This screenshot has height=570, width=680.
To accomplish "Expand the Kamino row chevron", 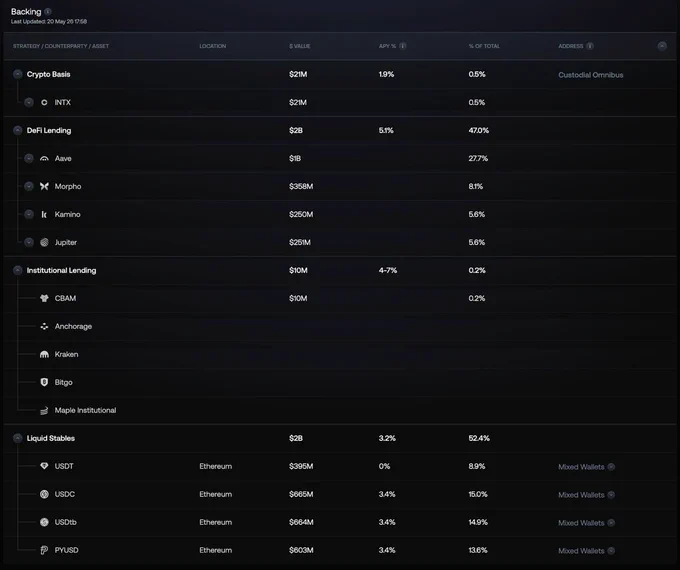I will click(x=29, y=214).
